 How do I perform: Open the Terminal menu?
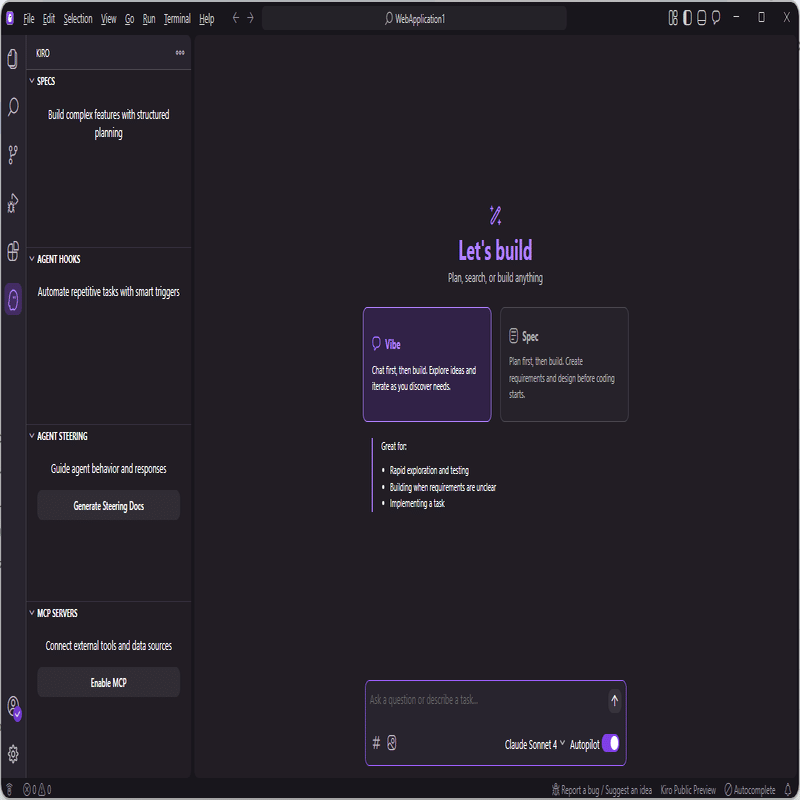click(176, 17)
